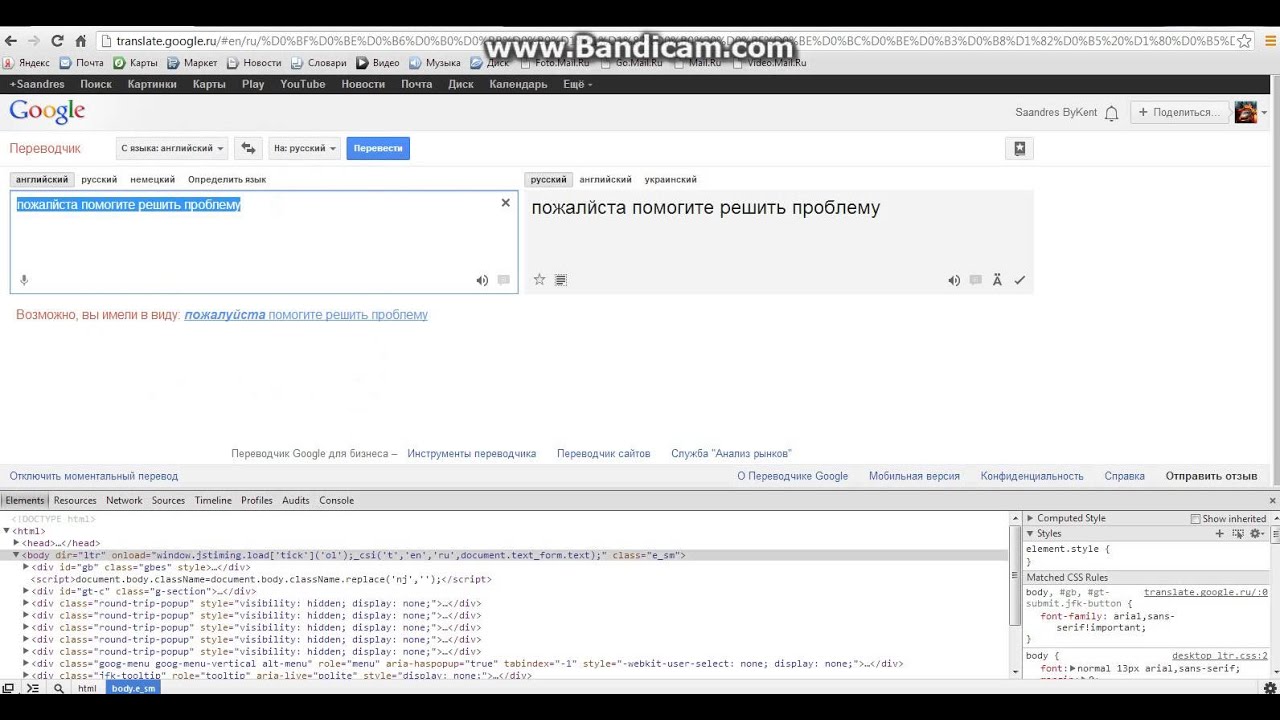Clear source text with the X icon
Image resolution: width=1280 pixels, height=720 pixels.
[505, 203]
